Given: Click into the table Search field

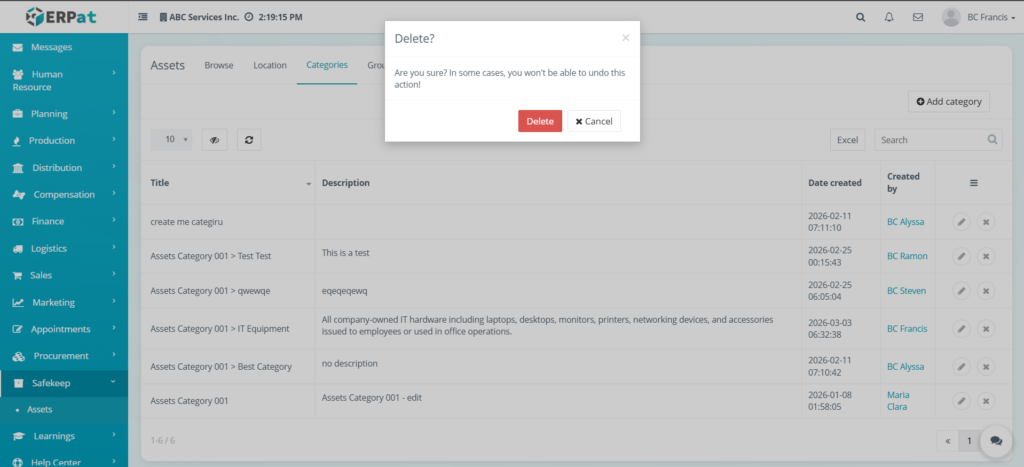Looking at the screenshot, I should pos(930,140).
